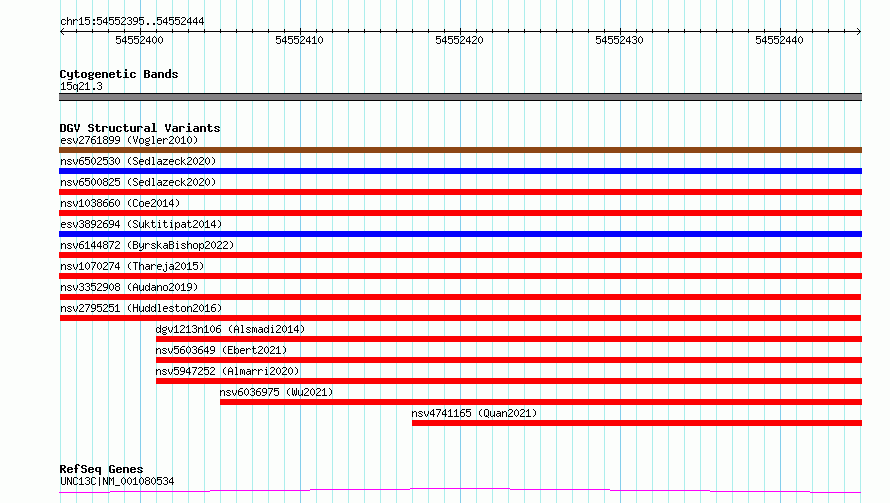Click the red nsv5947252 variant bar
This screenshot has width=890, height=503.
pos(509,381)
